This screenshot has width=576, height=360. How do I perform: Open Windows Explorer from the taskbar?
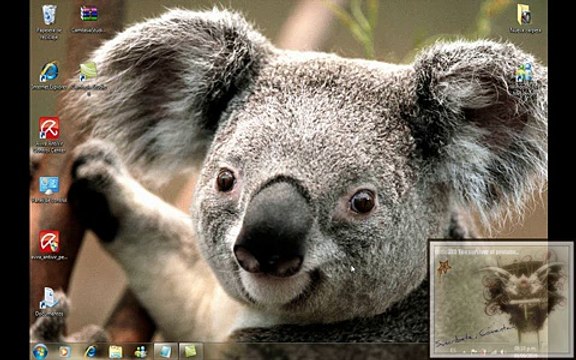(115, 352)
